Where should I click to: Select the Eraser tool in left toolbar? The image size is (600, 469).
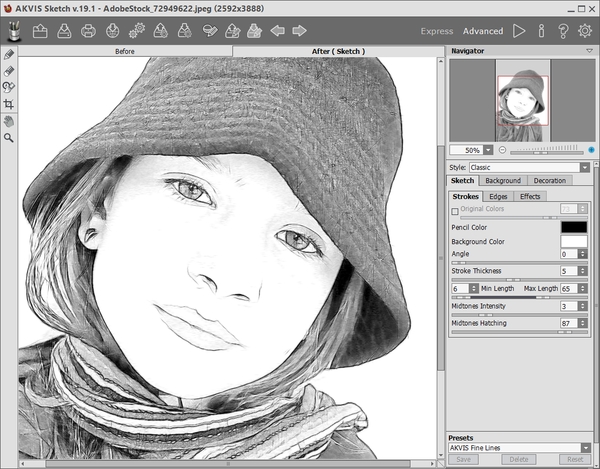point(9,71)
